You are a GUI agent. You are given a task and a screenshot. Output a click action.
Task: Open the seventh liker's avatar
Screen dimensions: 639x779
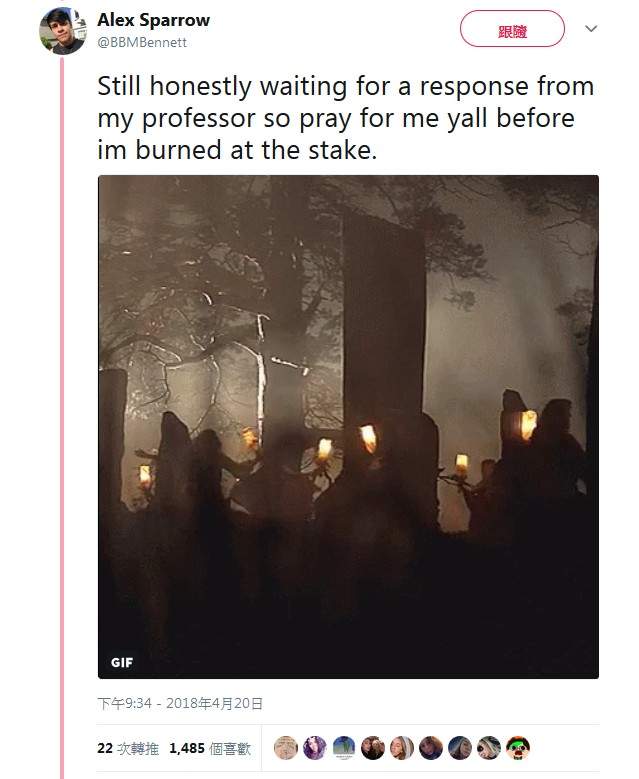click(x=460, y=748)
